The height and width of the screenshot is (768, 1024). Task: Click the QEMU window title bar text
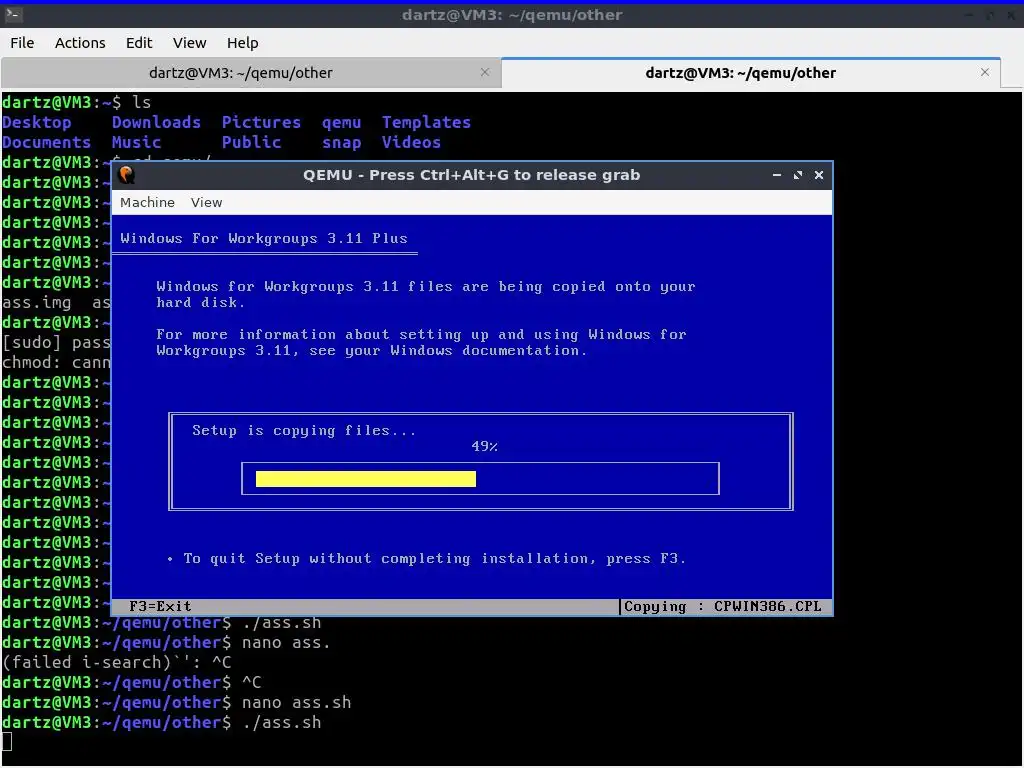pyautogui.click(x=472, y=175)
